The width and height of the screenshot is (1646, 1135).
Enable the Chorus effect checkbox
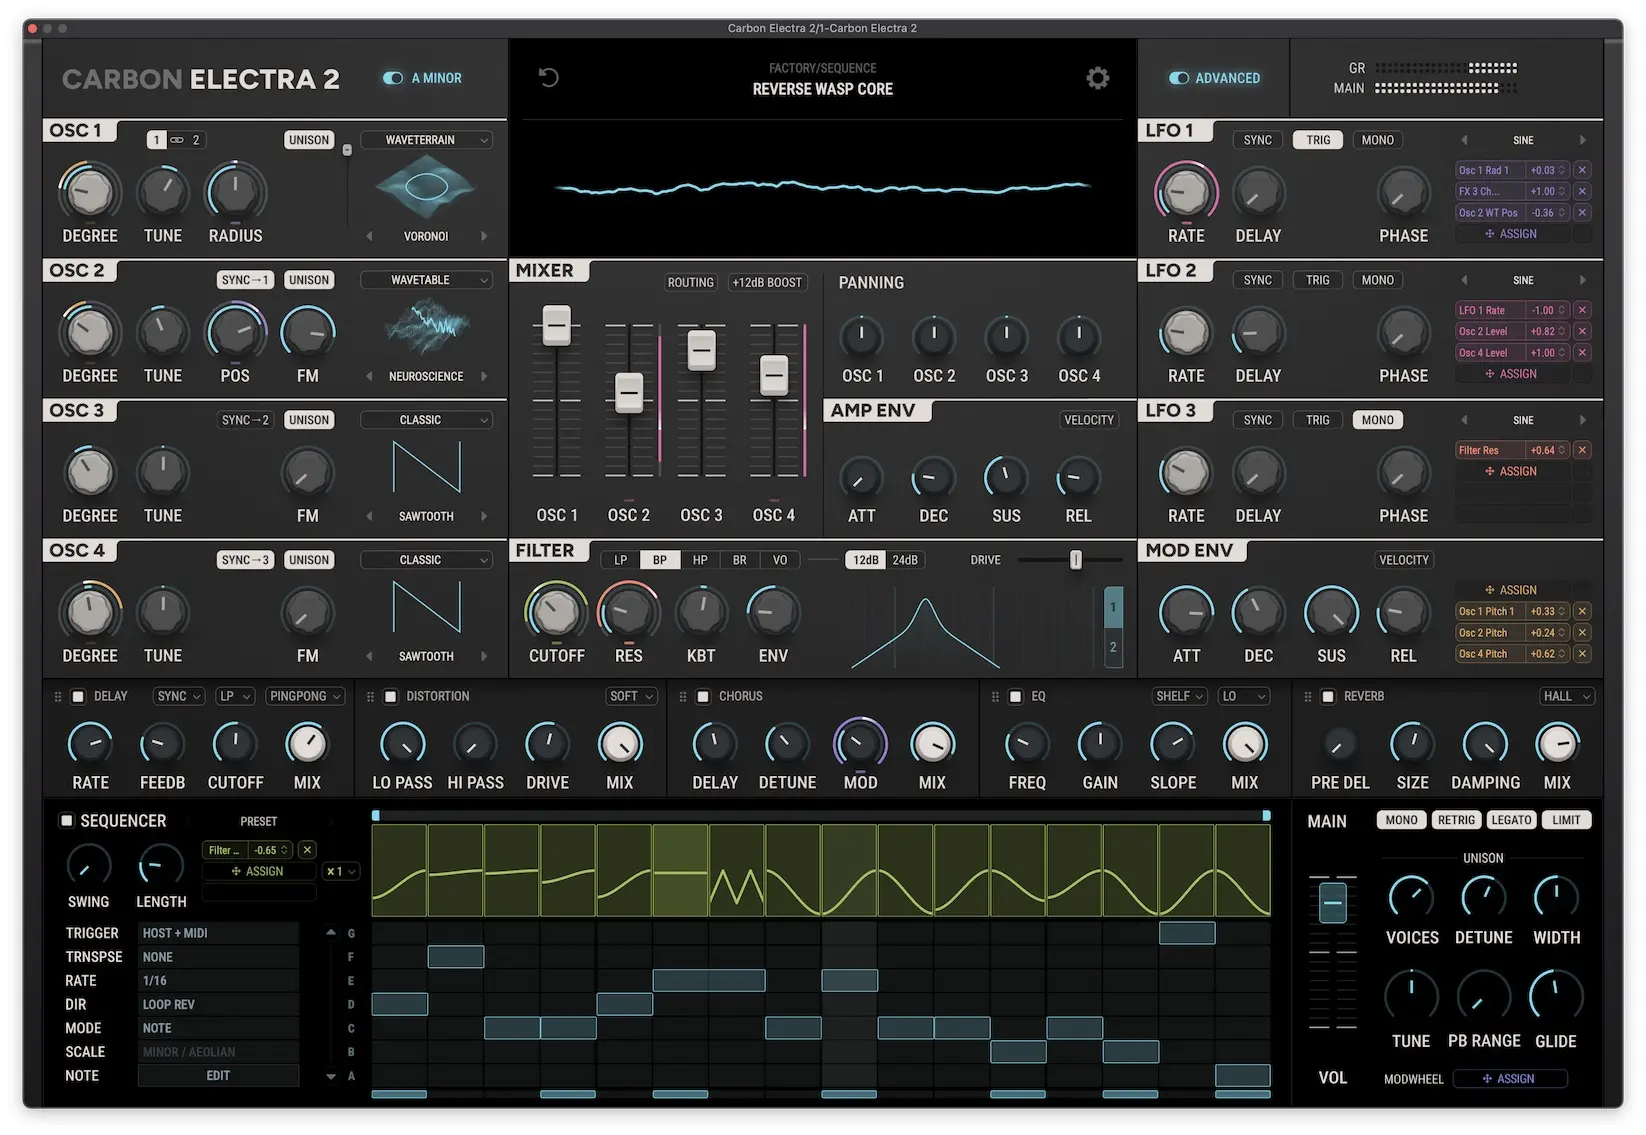[x=703, y=696]
